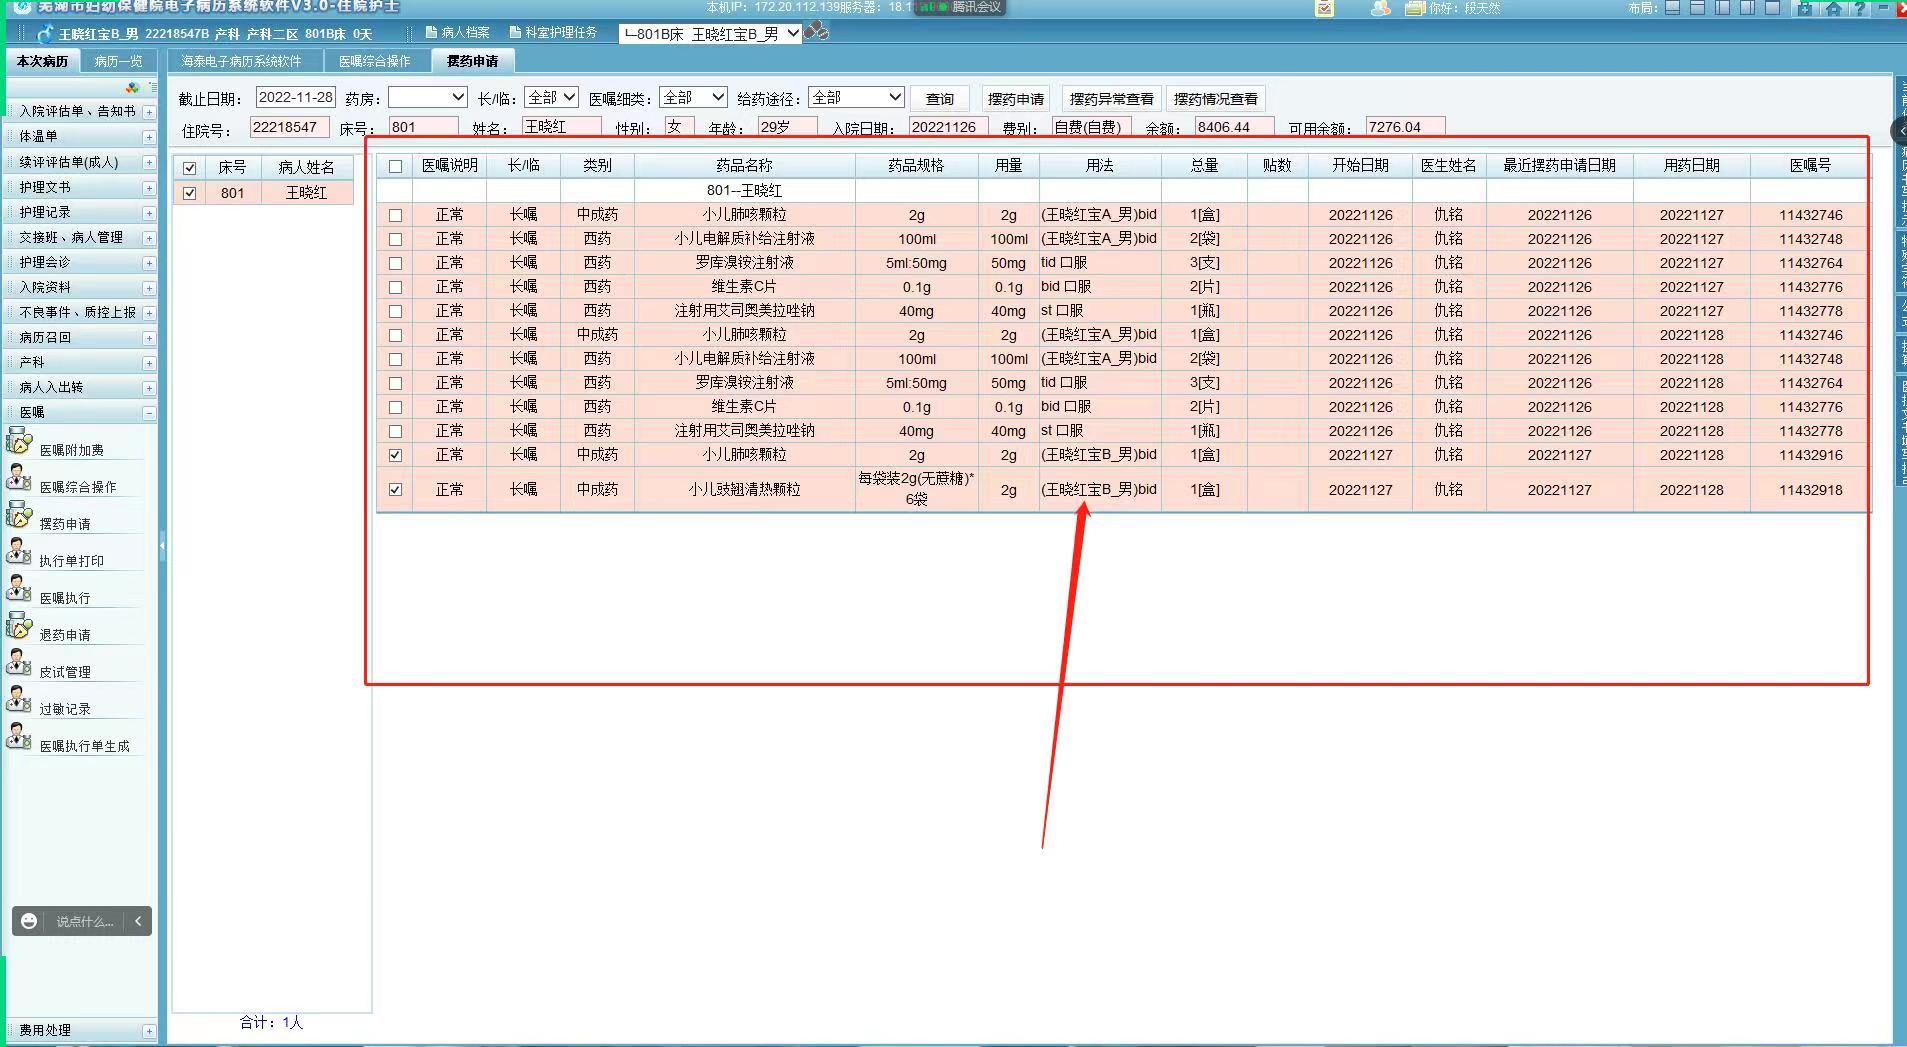Check the 小儿电解质补给注射液 row dated 20221128
This screenshot has height=1047, width=1907.
pos(396,359)
